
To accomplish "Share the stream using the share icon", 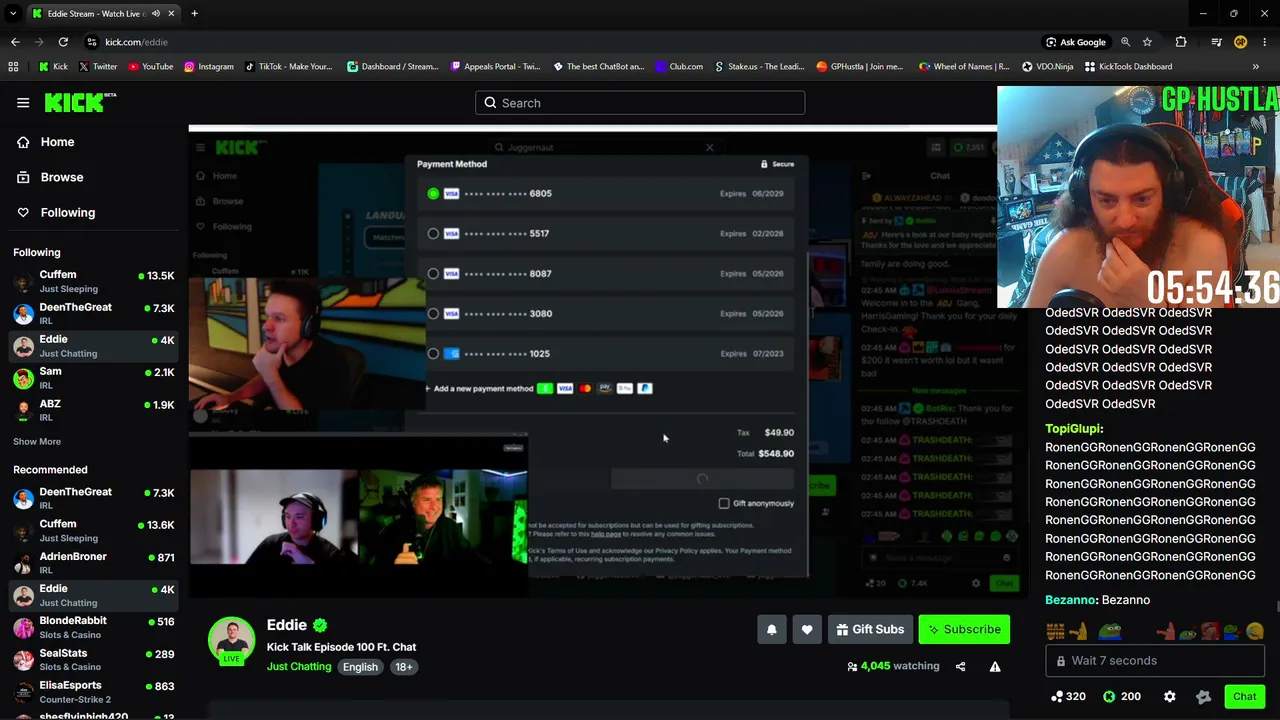I will click(x=960, y=666).
